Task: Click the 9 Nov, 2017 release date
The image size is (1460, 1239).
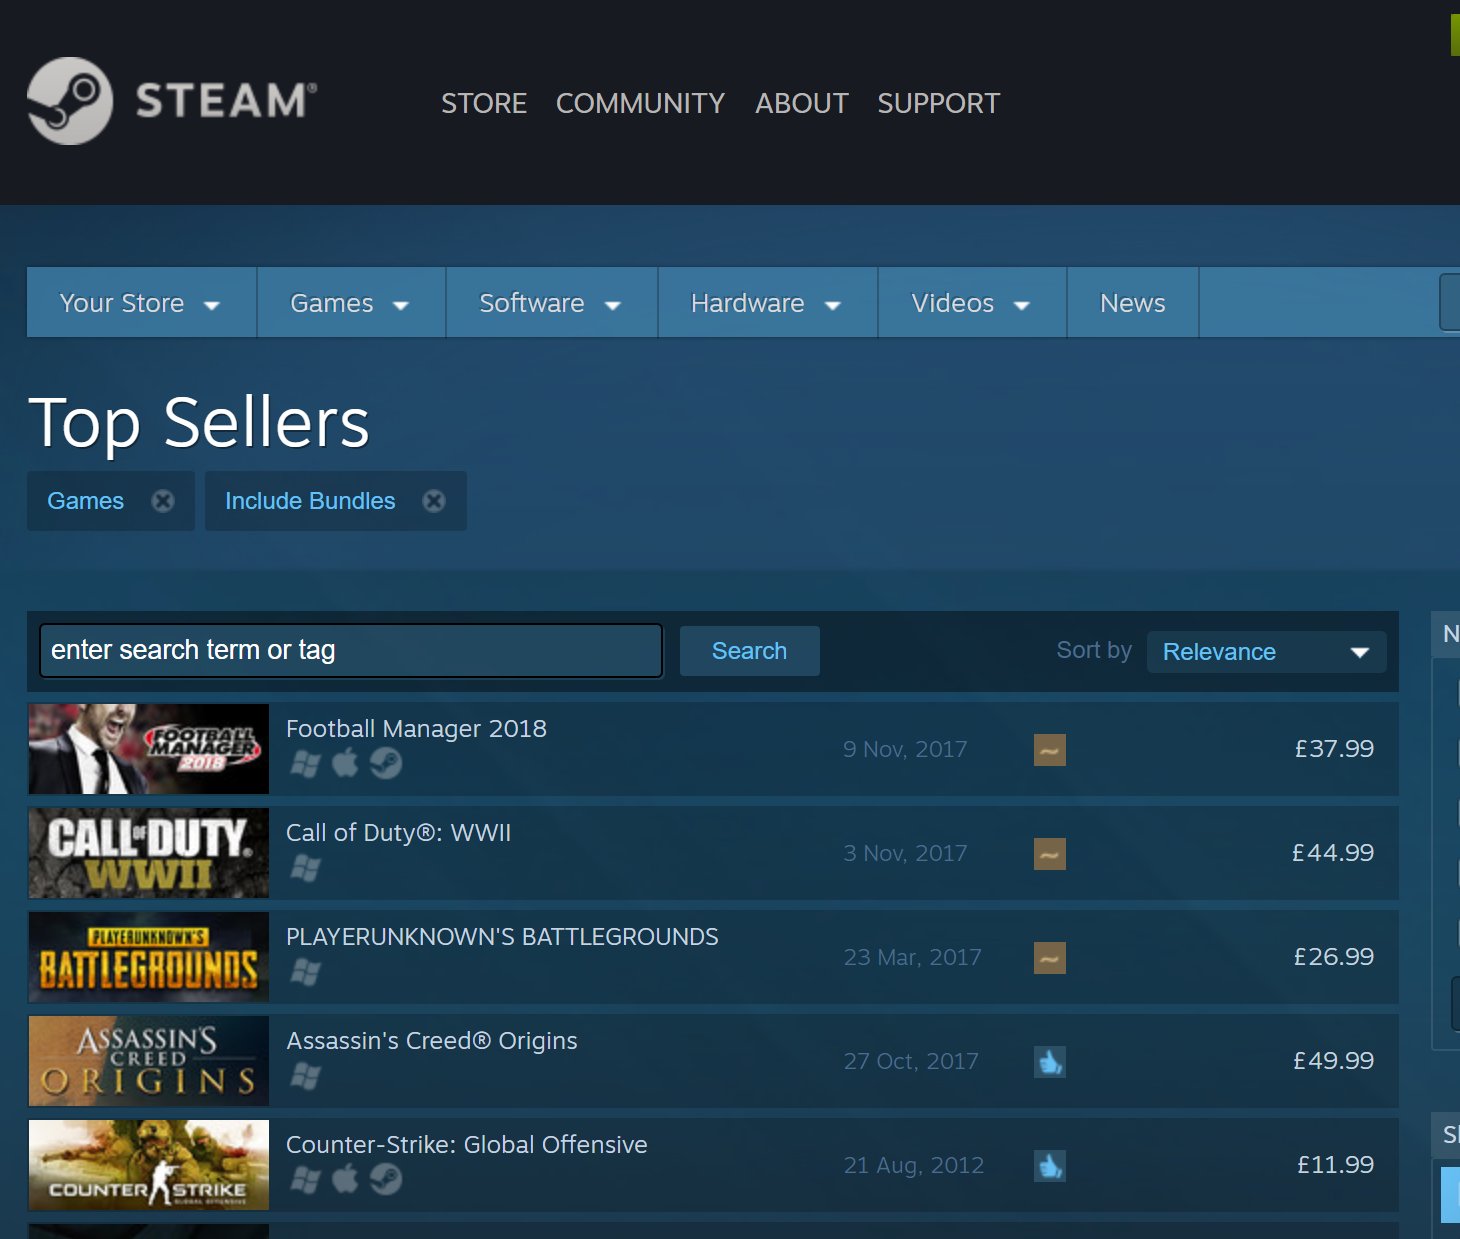Action: pyautogui.click(x=905, y=749)
